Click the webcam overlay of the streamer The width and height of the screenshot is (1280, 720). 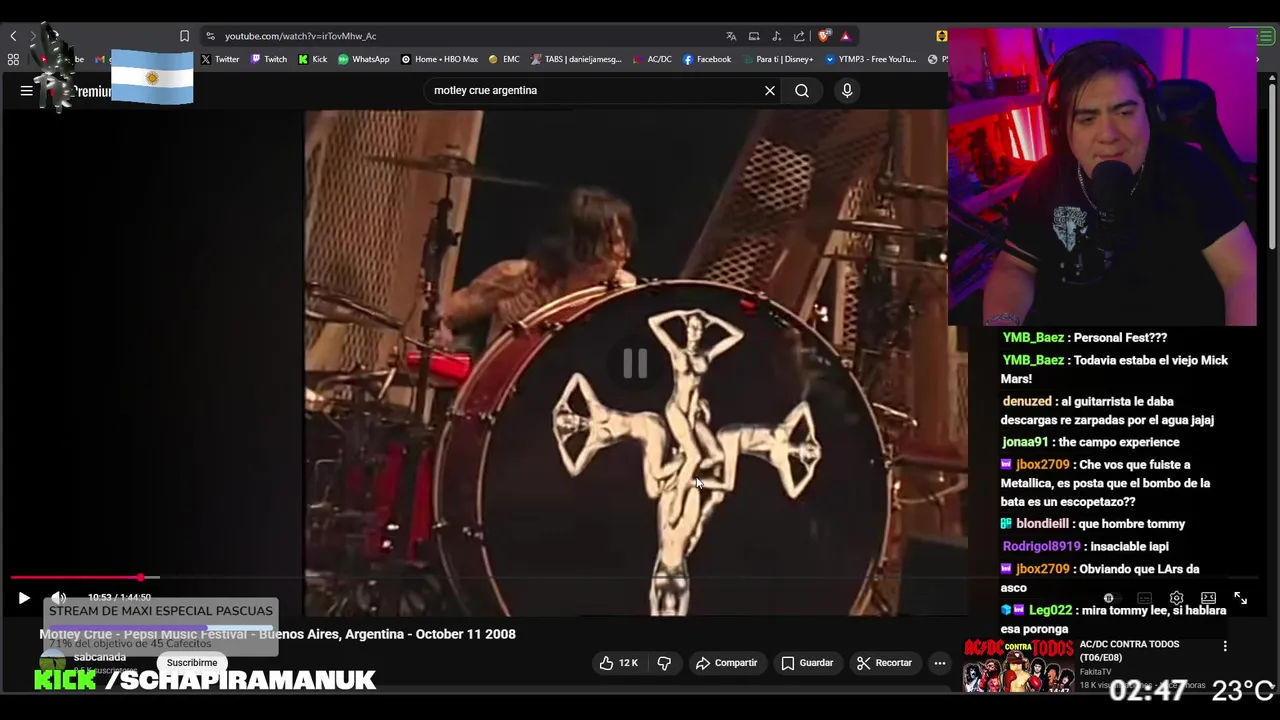click(x=1102, y=177)
